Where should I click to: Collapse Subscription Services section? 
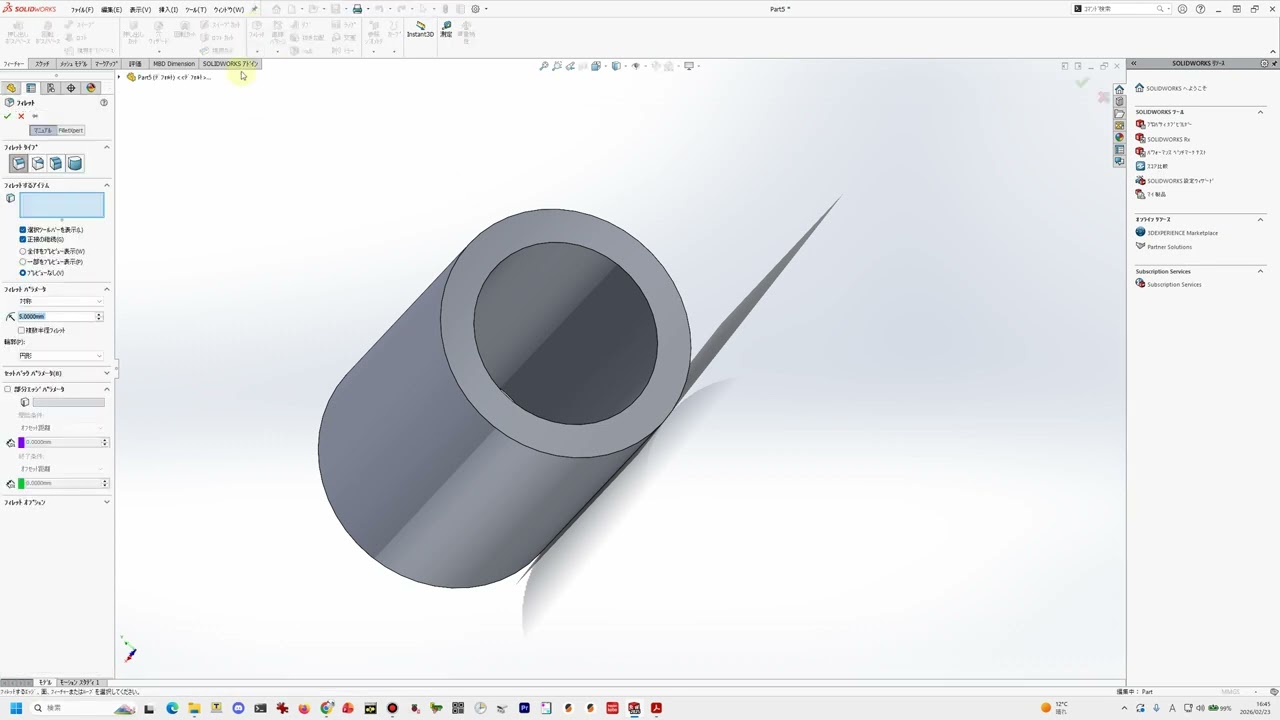[x=1260, y=271]
